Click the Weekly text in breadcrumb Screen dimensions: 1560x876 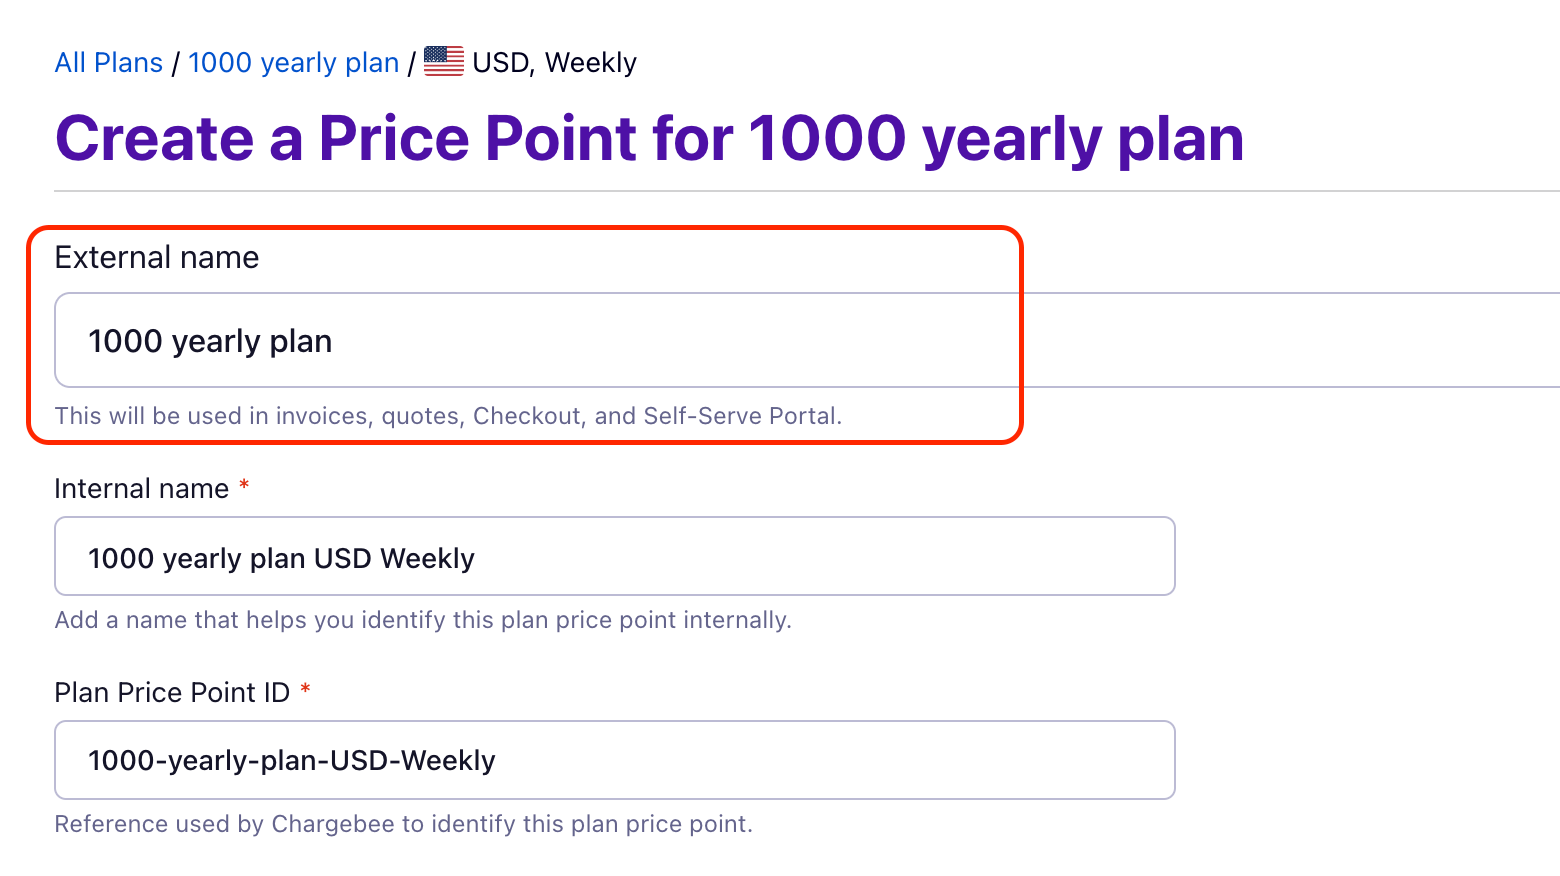(x=591, y=63)
